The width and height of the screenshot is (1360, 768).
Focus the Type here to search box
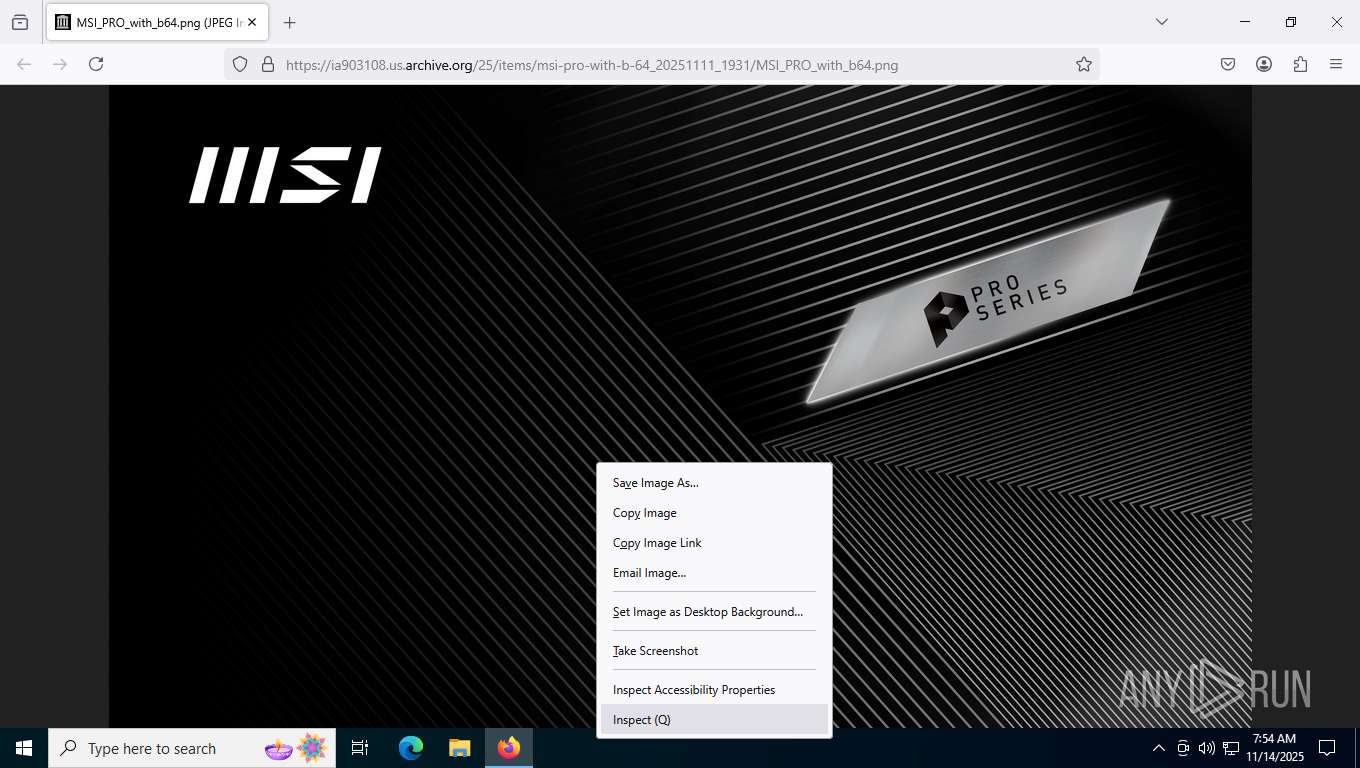(x=192, y=748)
